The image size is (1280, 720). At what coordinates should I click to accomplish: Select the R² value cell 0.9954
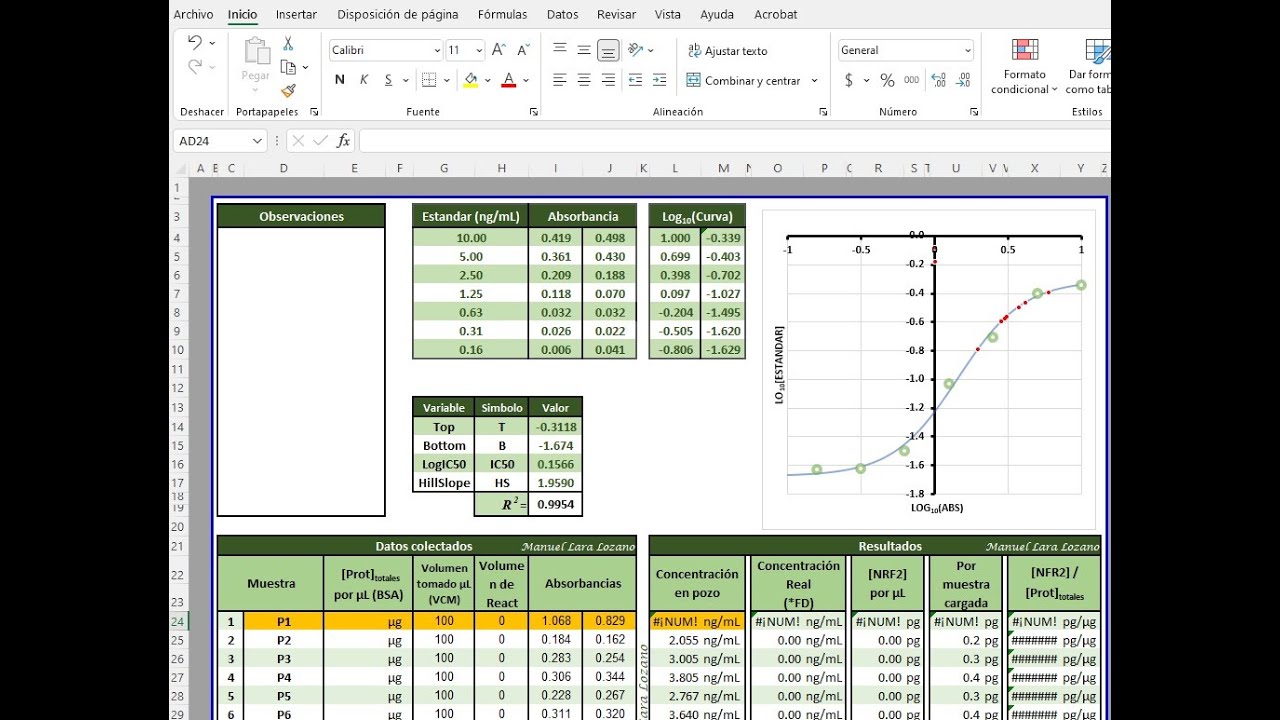pos(555,505)
